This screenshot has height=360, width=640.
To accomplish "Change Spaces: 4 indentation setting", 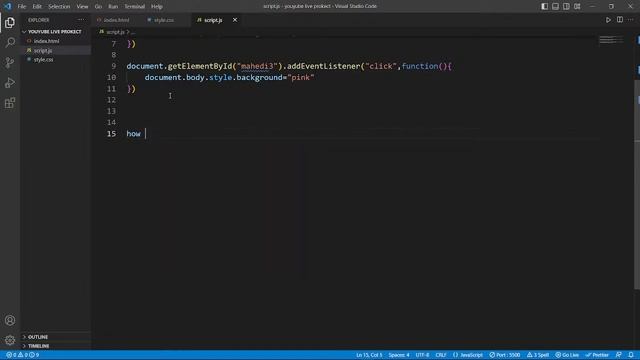I will click(x=399, y=355).
